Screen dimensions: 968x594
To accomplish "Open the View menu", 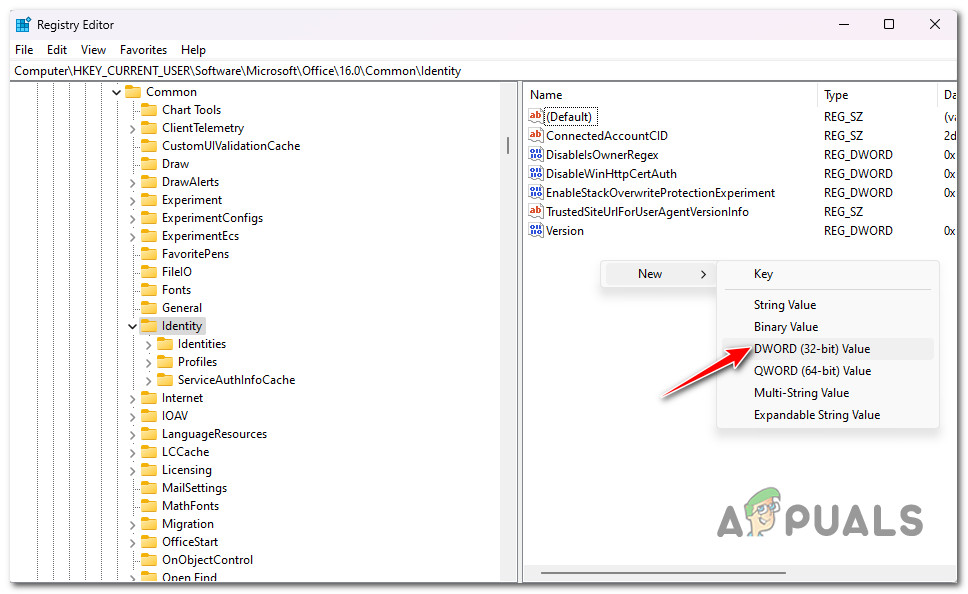I will [x=93, y=50].
